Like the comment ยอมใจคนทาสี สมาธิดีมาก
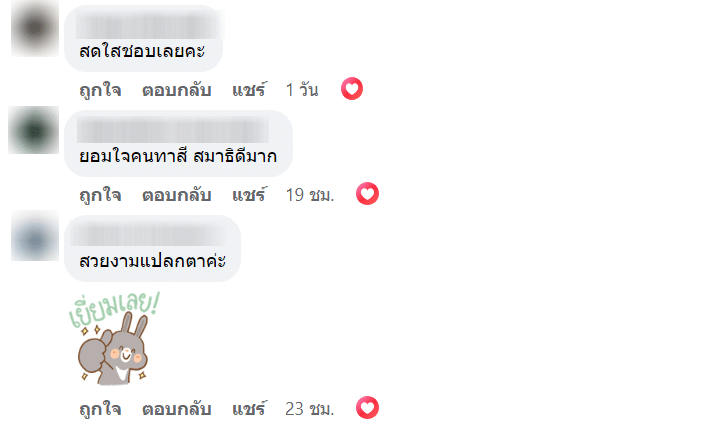The height and width of the screenshot is (421, 728). (x=100, y=194)
